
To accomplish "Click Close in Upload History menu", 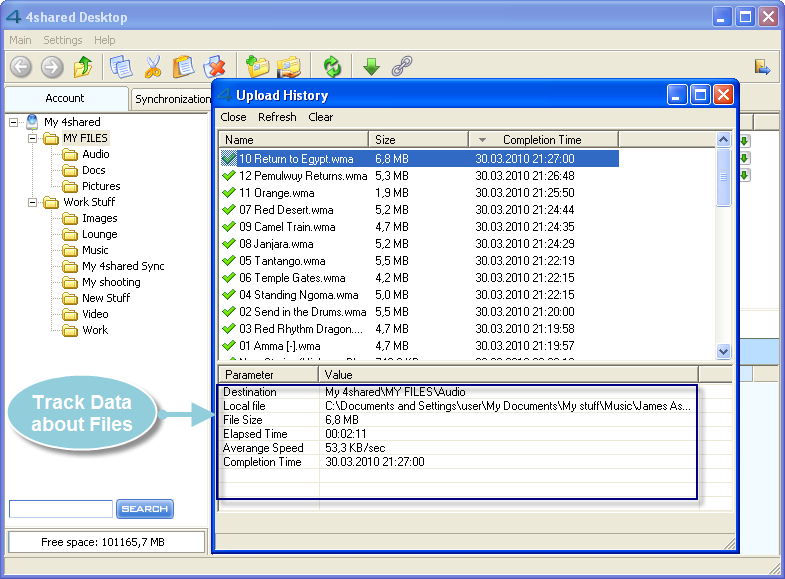I will [233, 117].
